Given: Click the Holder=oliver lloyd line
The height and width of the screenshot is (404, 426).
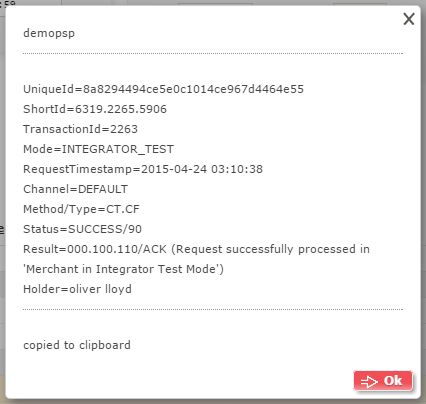Looking at the screenshot, I should (x=77, y=289).
